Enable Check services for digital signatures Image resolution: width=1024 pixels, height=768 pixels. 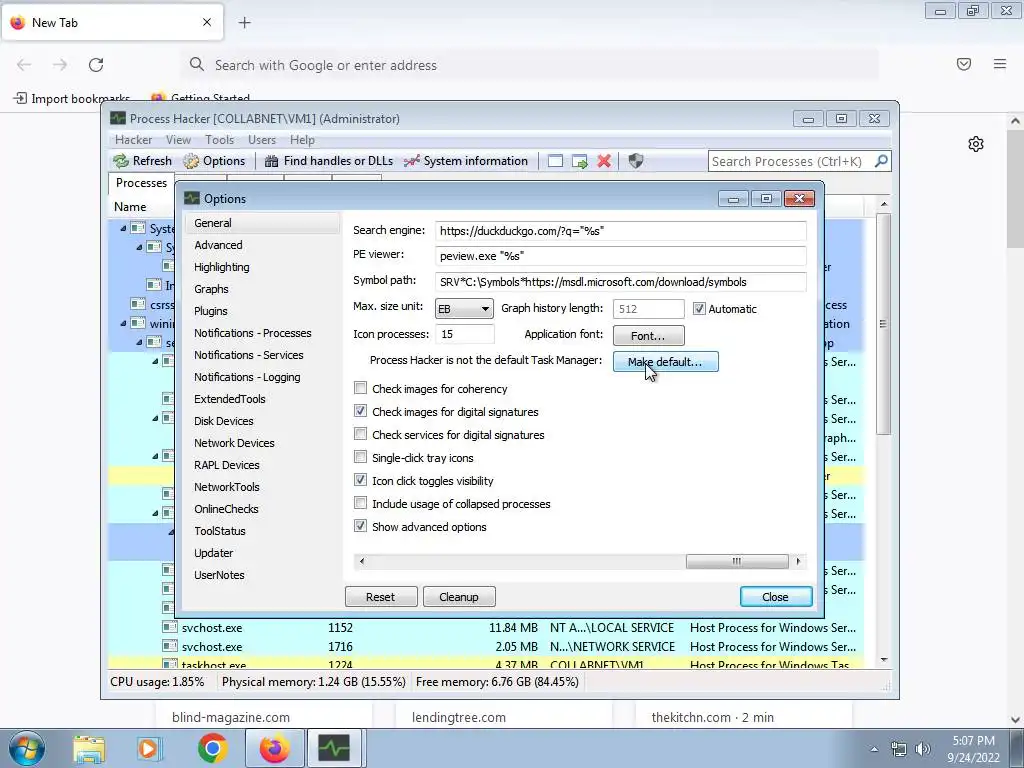[x=360, y=434]
